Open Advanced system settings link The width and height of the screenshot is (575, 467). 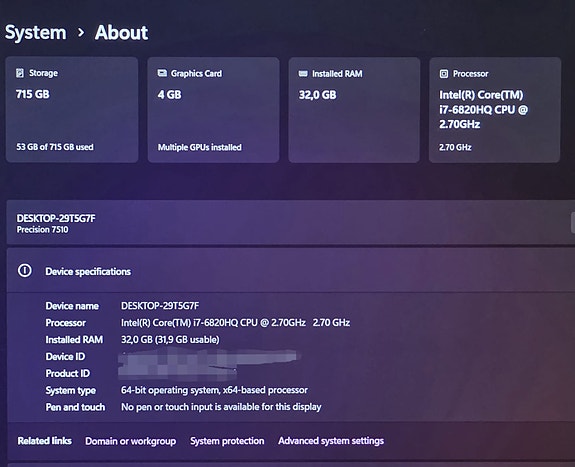pos(331,441)
